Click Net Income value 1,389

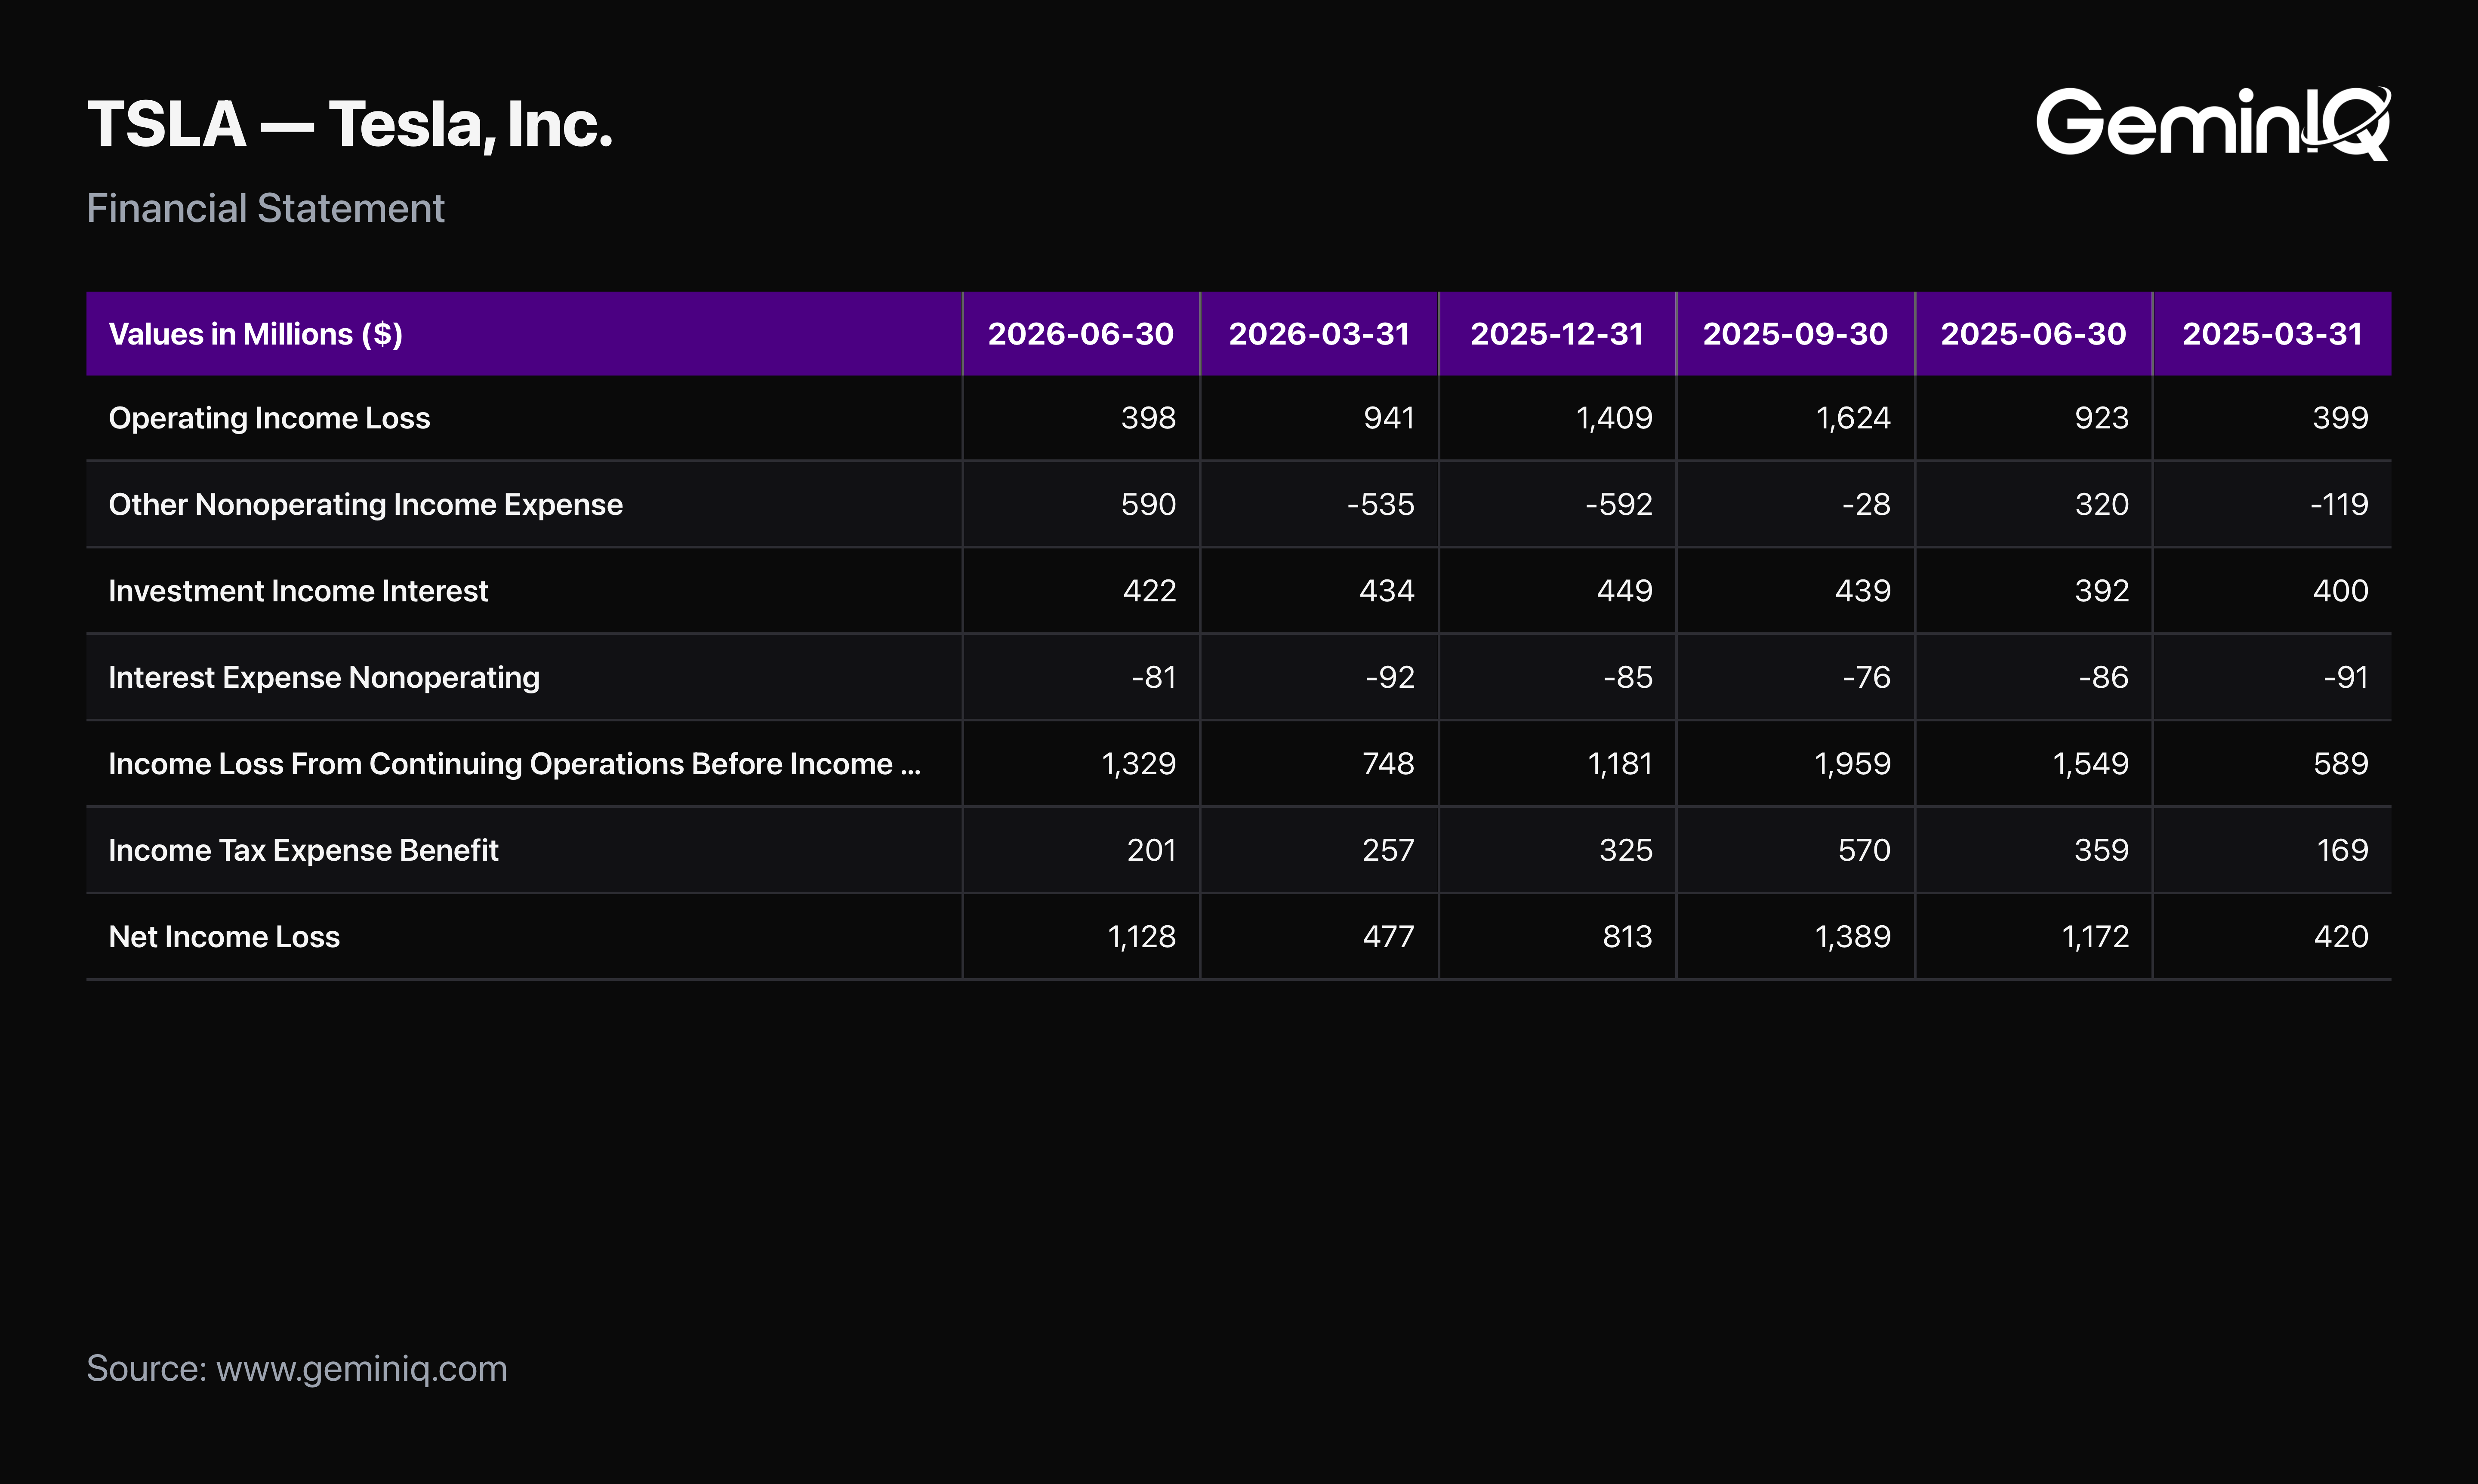(x=1853, y=937)
